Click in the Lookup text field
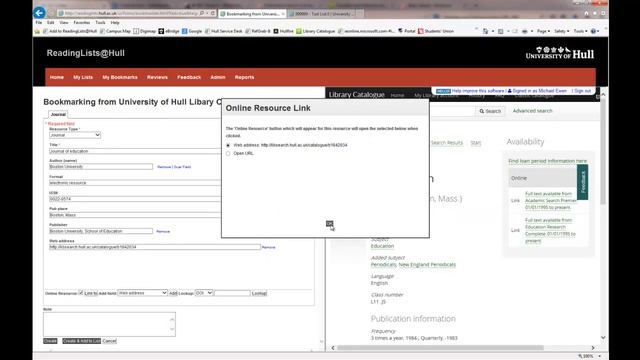 point(232,293)
